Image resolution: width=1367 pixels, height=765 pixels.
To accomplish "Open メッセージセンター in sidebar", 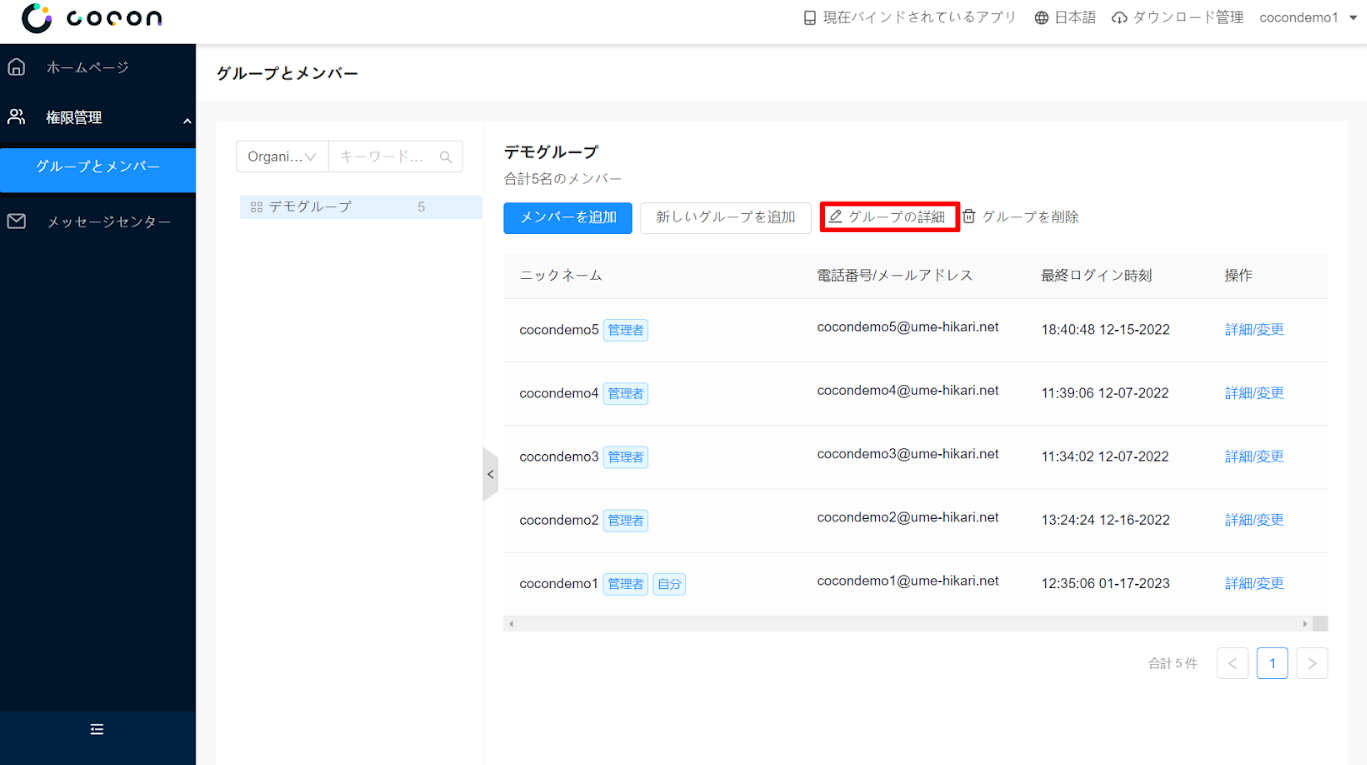I will (109, 222).
